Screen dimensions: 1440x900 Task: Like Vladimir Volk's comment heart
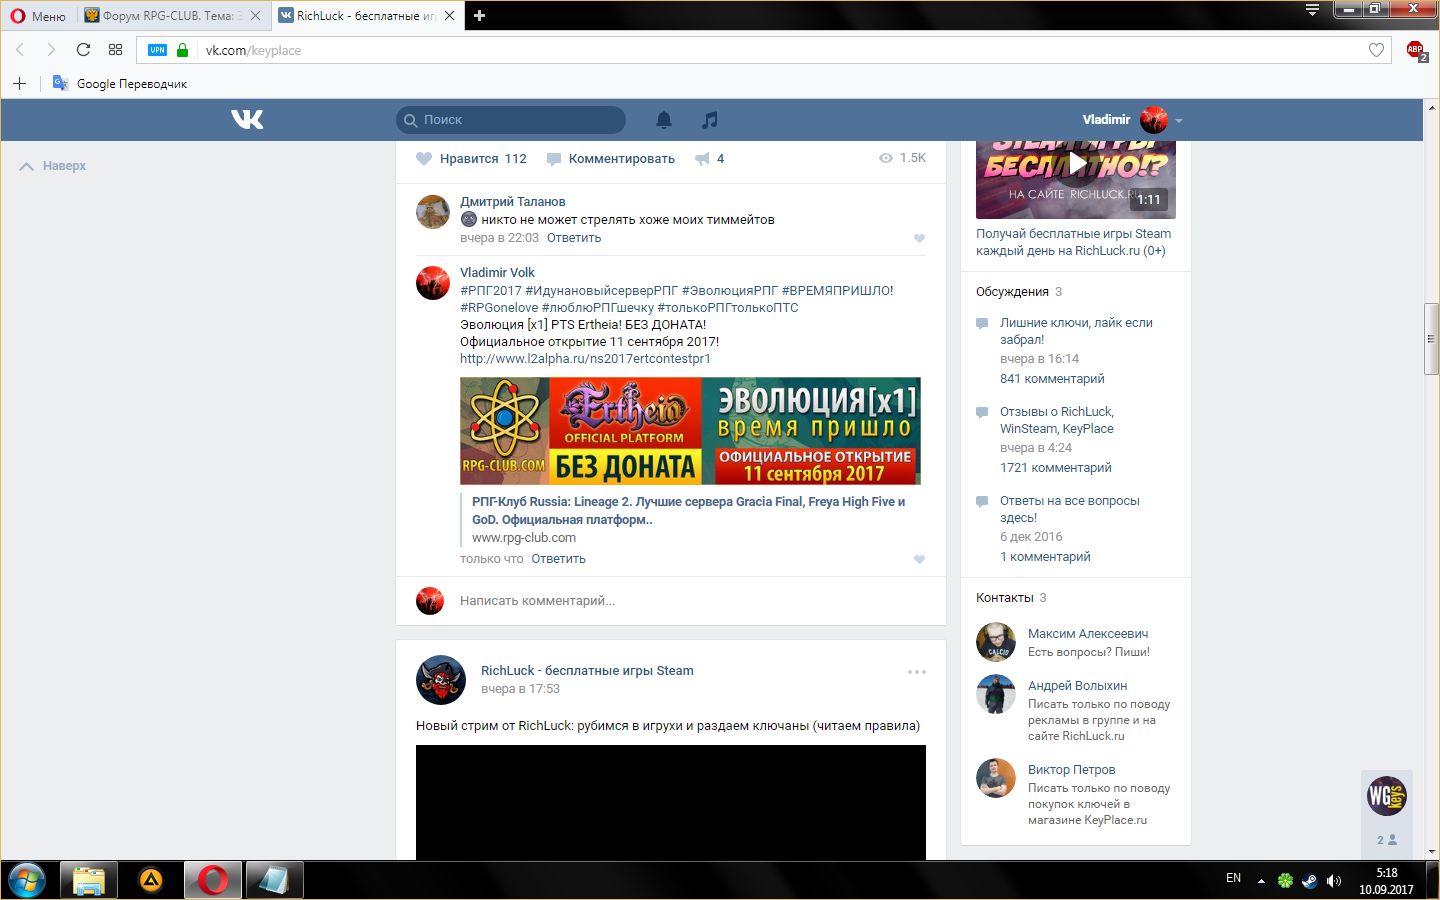click(919, 559)
